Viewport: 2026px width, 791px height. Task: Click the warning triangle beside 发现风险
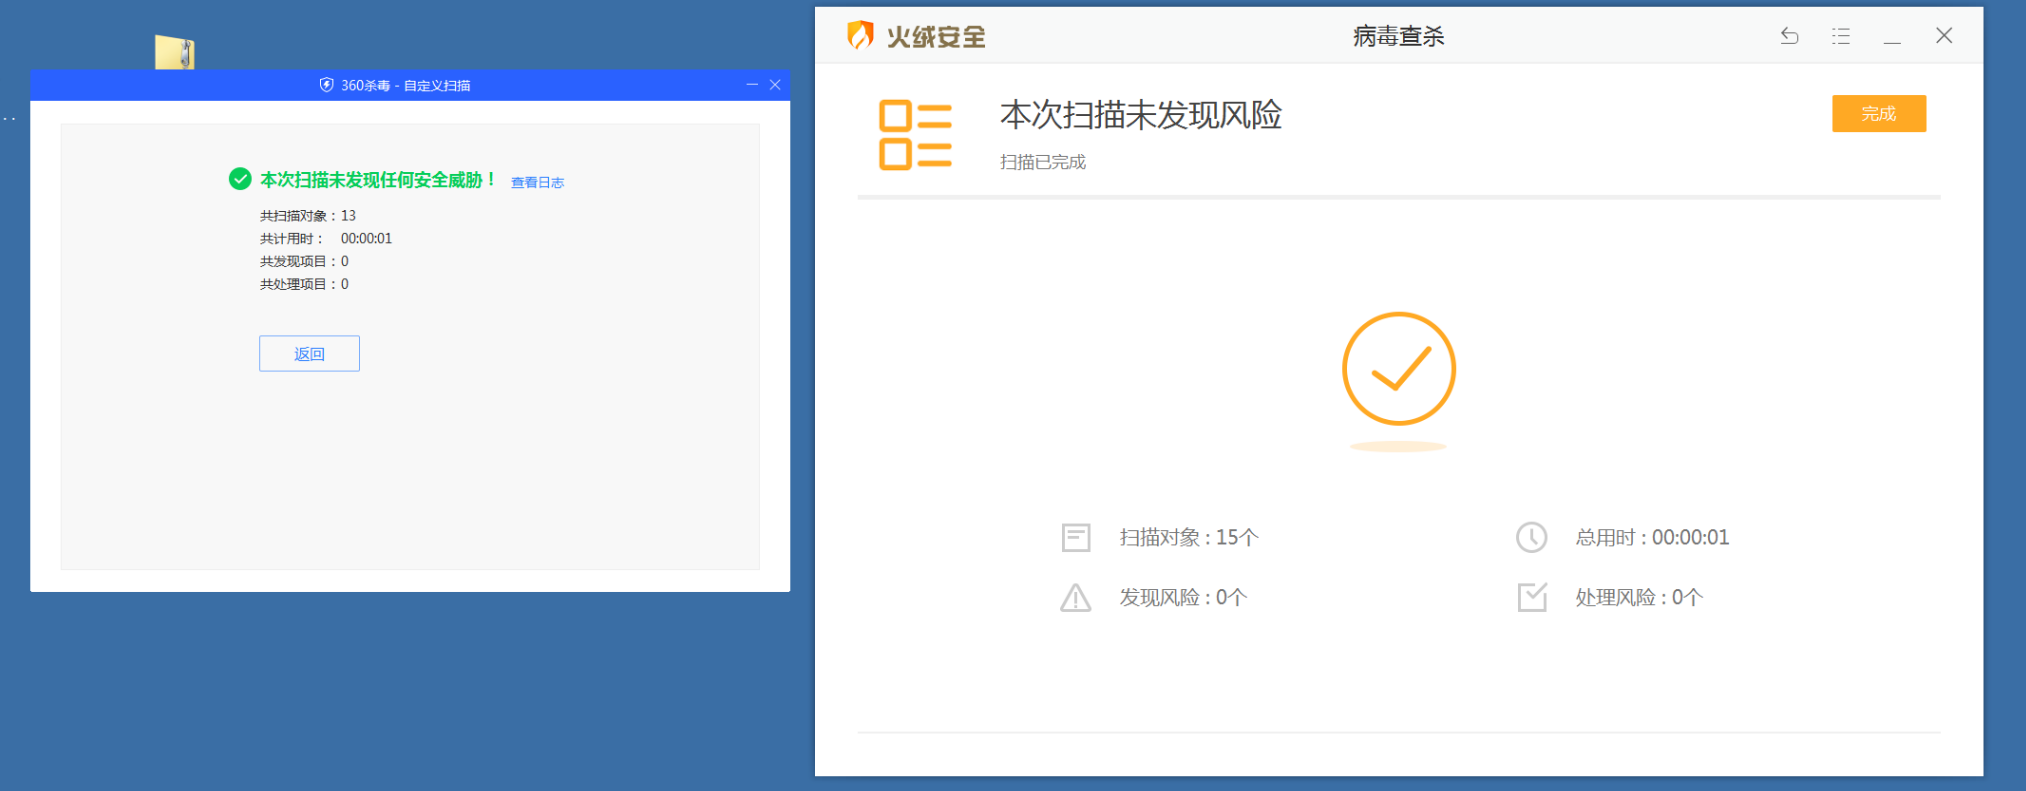1076,598
